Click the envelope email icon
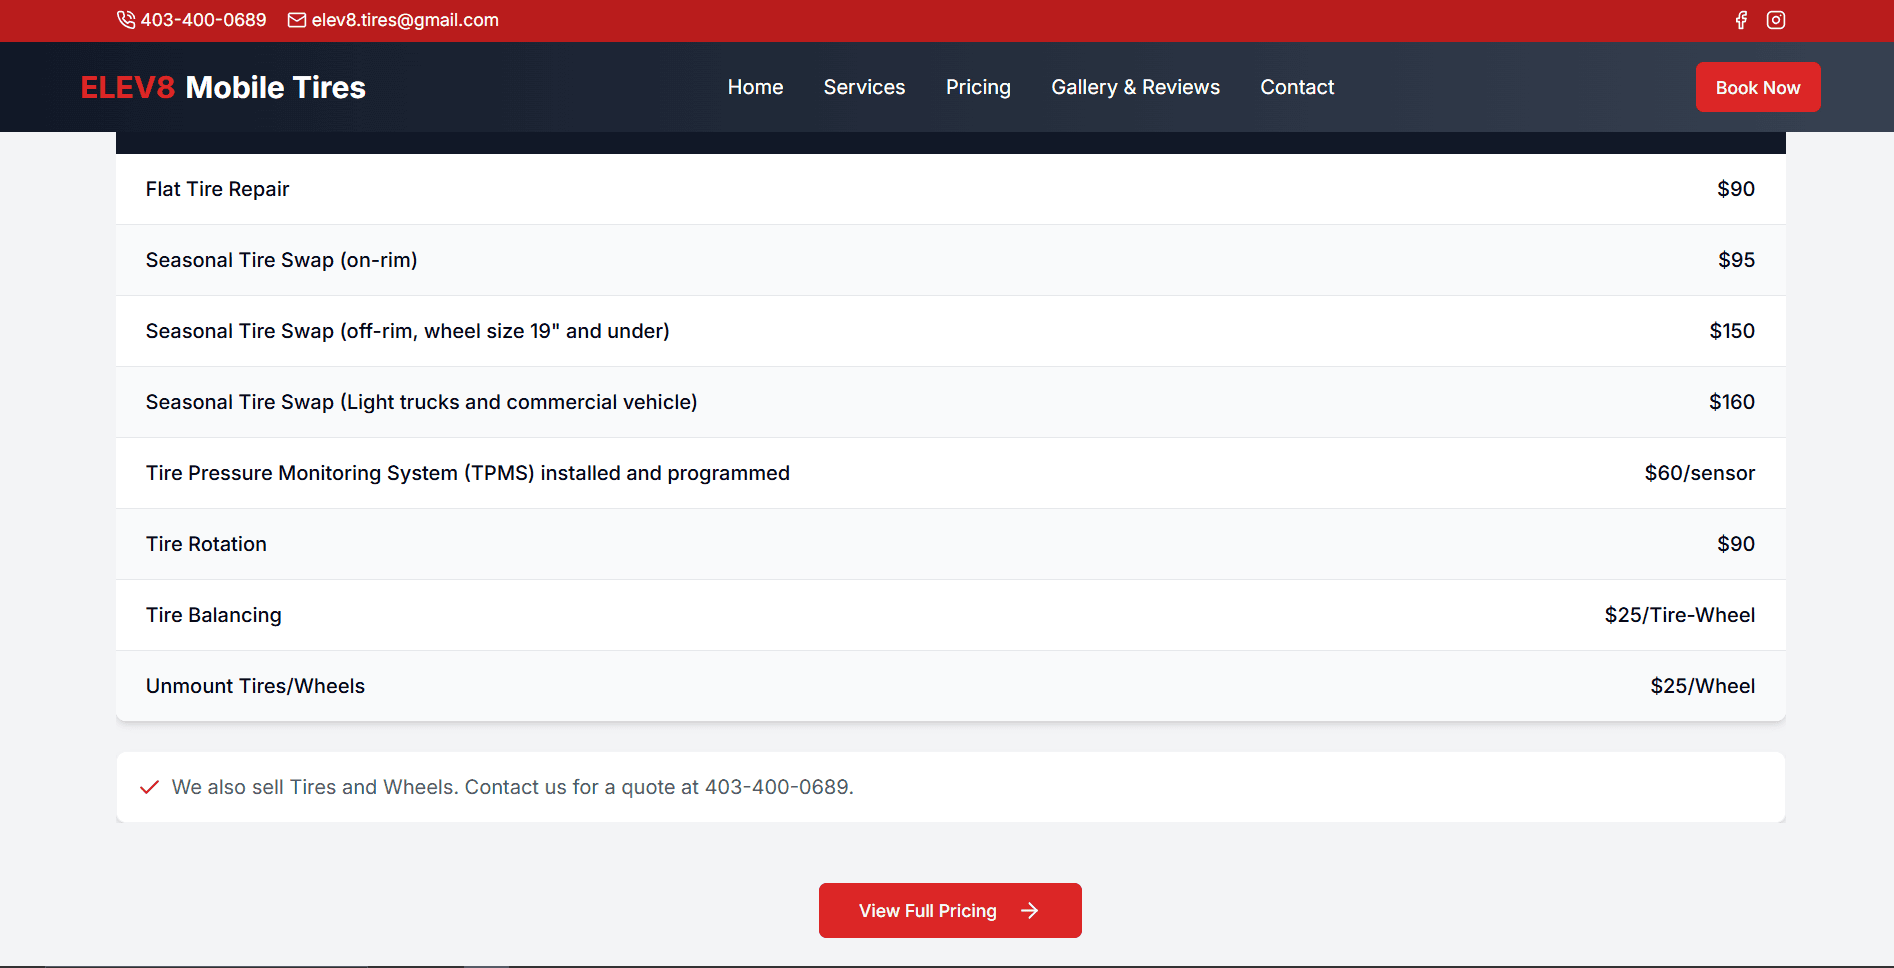1894x968 pixels. (297, 20)
